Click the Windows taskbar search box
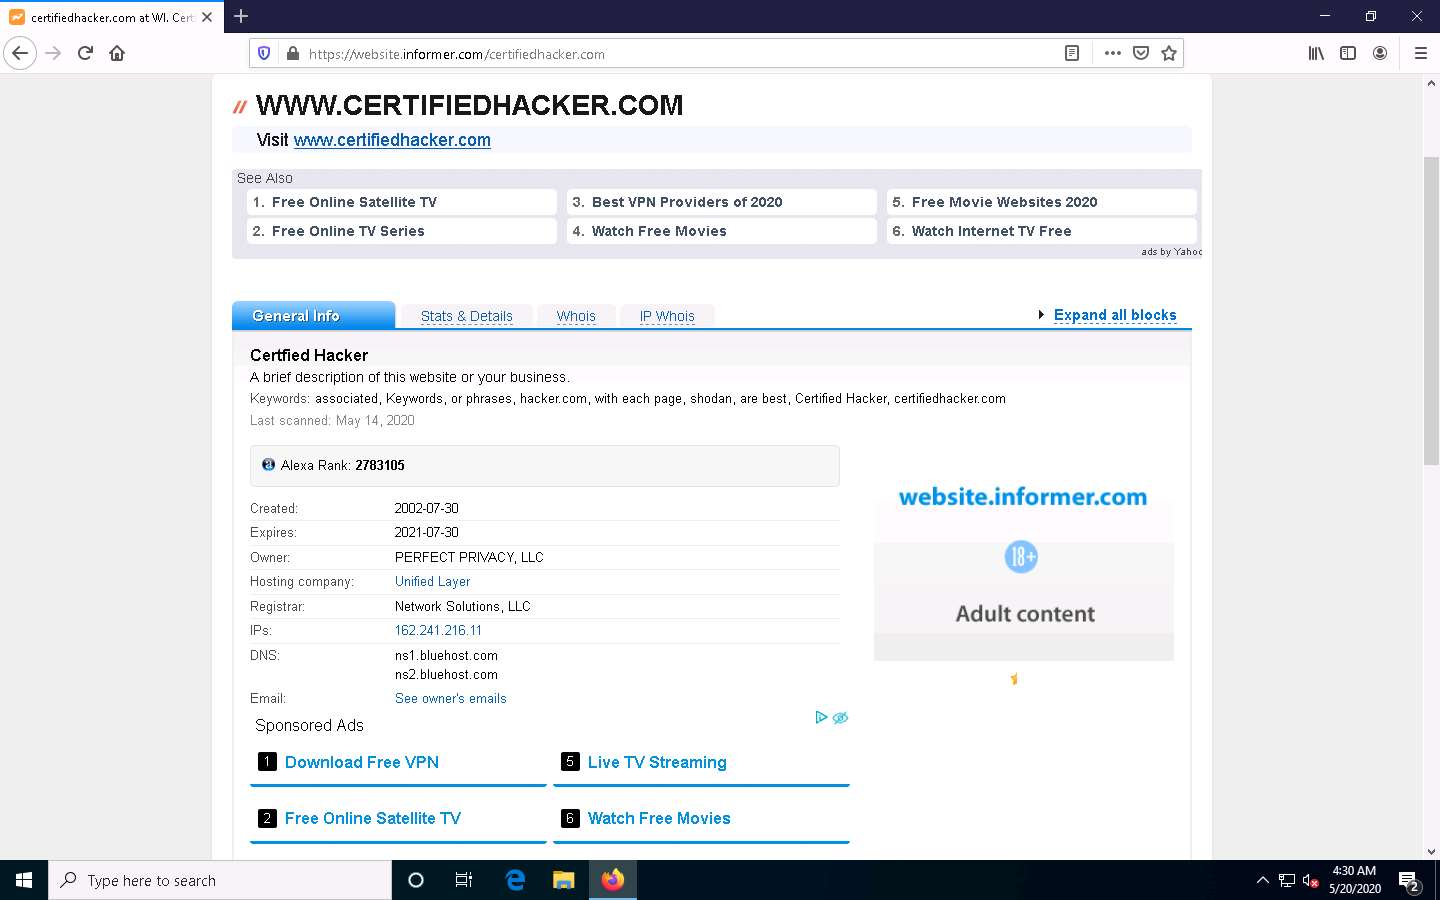Image resolution: width=1440 pixels, height=900 pixels. coord(220,880)
